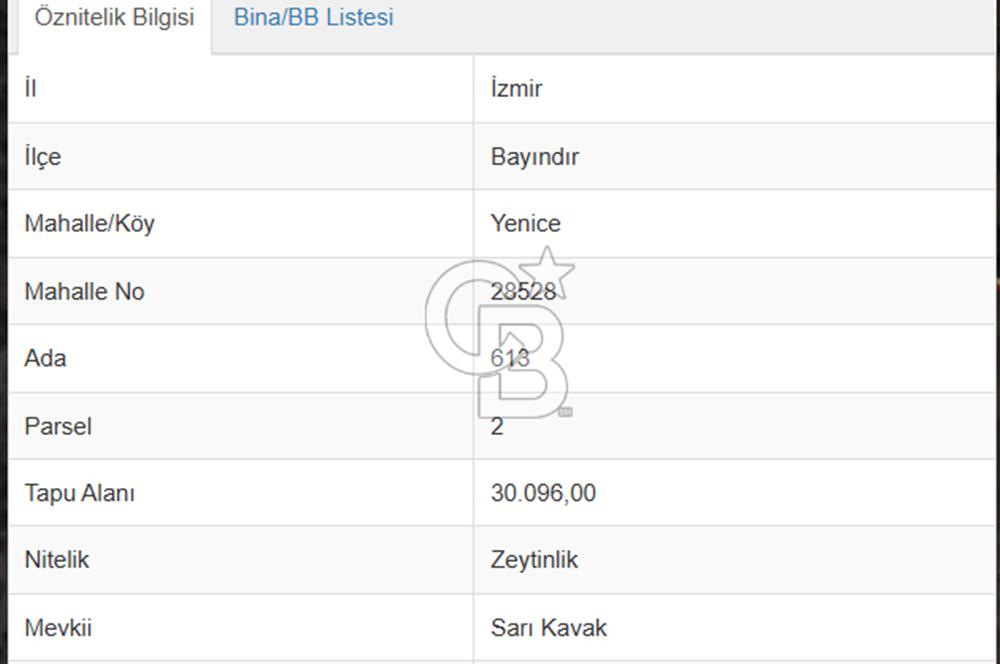This screenshot has height=664, width=1000.
Task: Select the 613 value cell
Action: 512,358
